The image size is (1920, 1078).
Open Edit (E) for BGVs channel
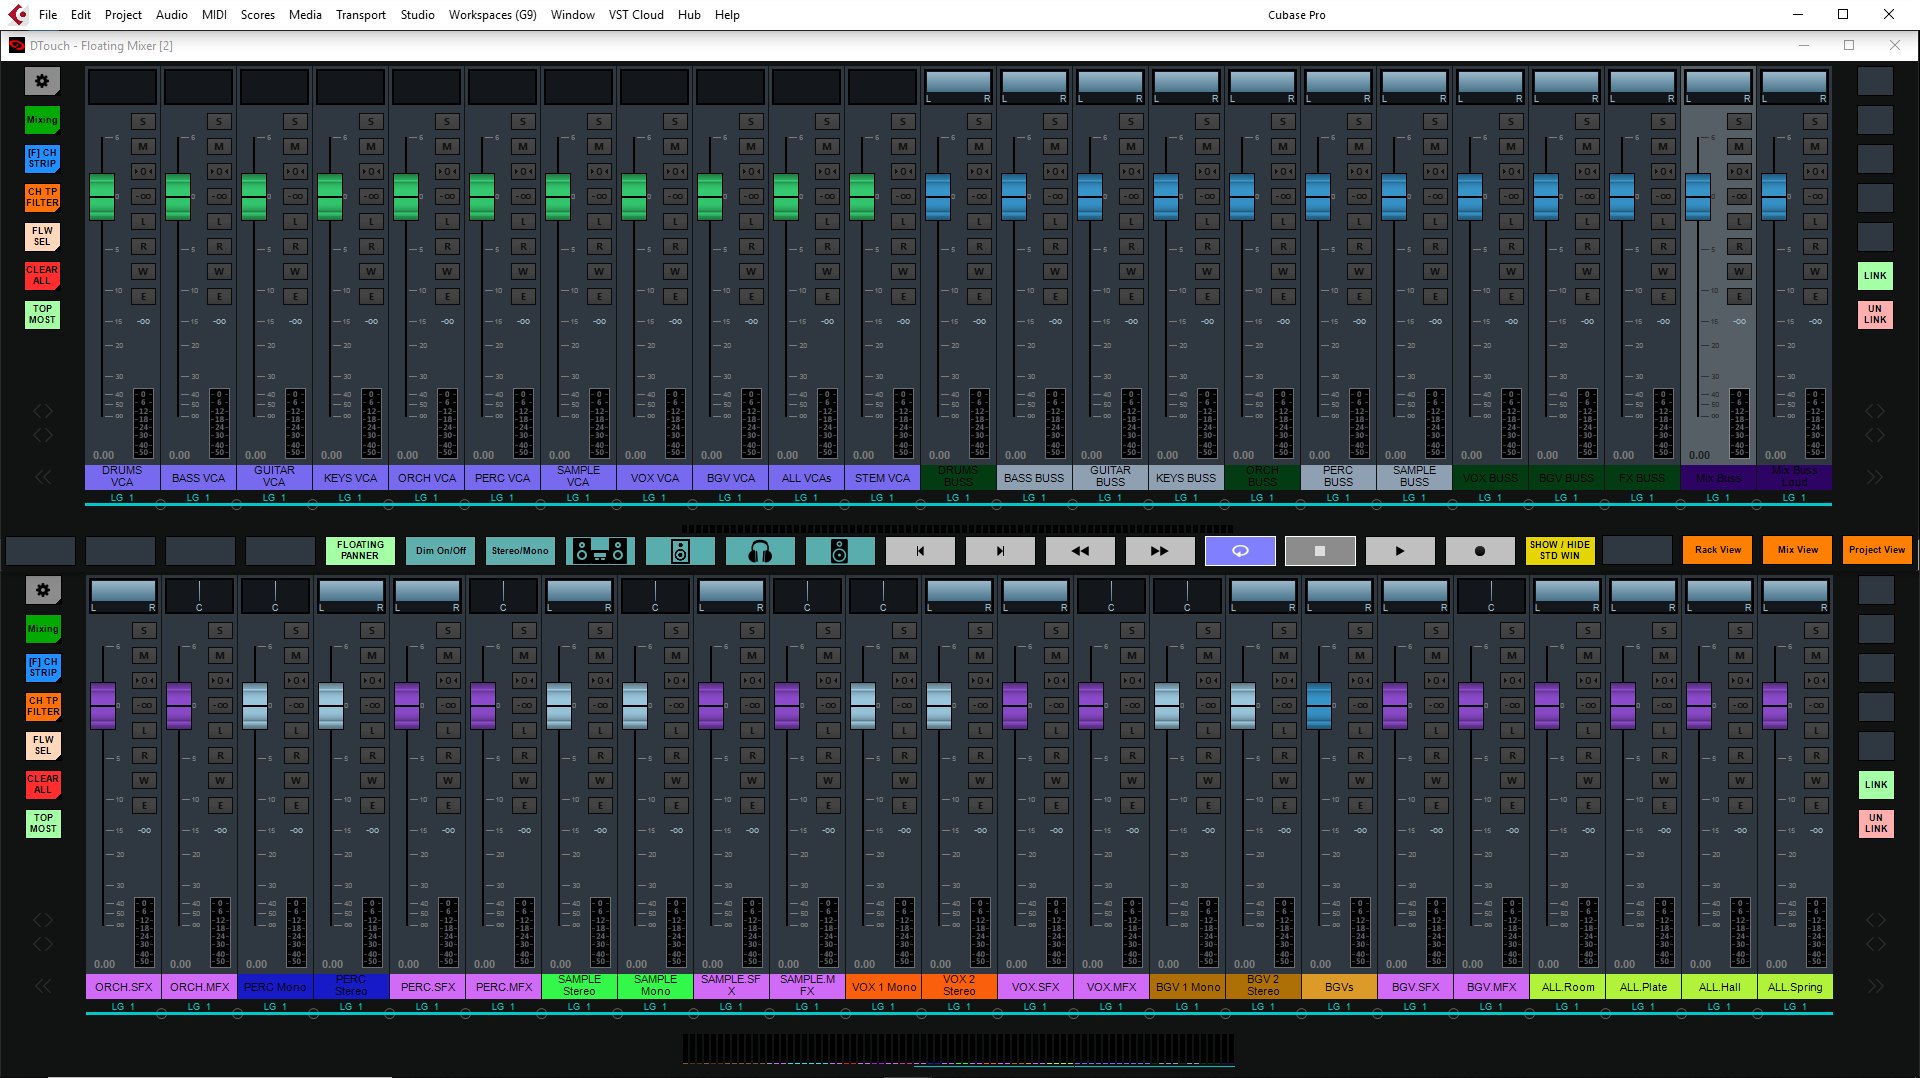tap(1360, 805)
